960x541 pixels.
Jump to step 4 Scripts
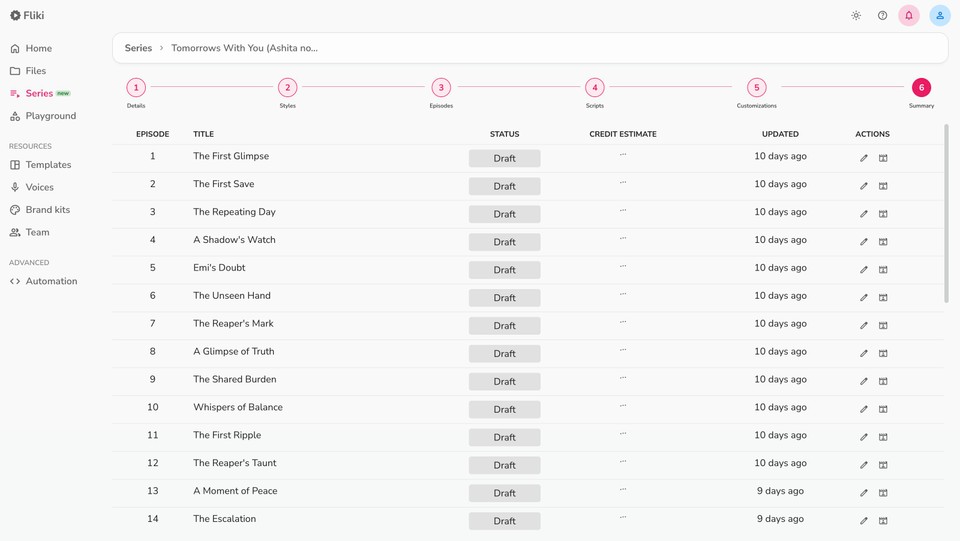pyautogui.click(x=595, y=88)
